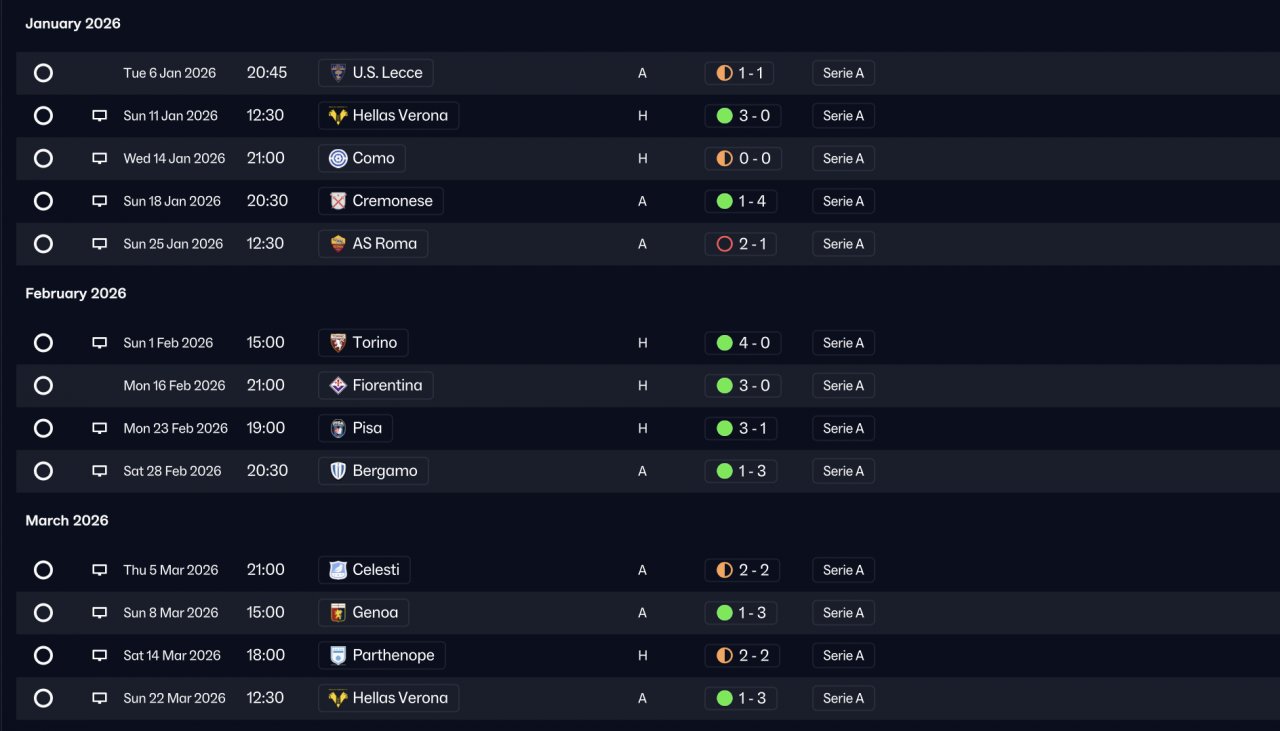Screen dimensions: 1280x731
Task: Click the Pisa club badge icon
Action: pos(338,428)
